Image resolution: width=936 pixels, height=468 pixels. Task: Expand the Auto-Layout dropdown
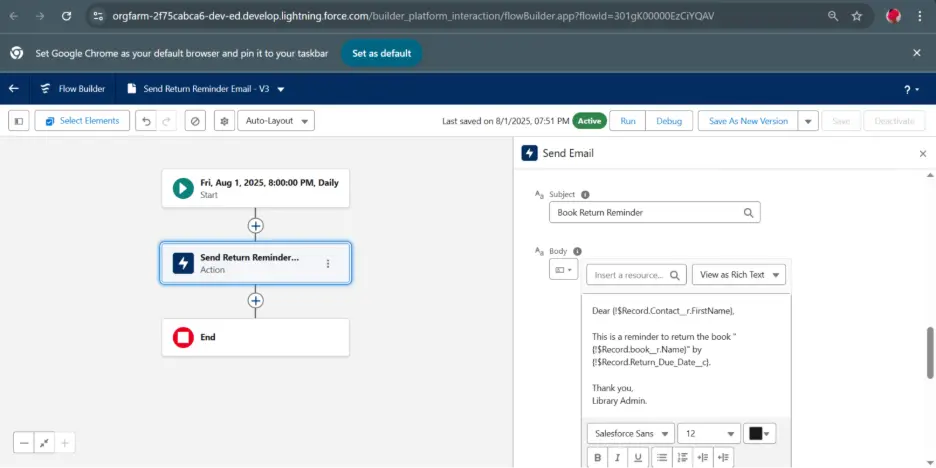[x=276, y=121]
